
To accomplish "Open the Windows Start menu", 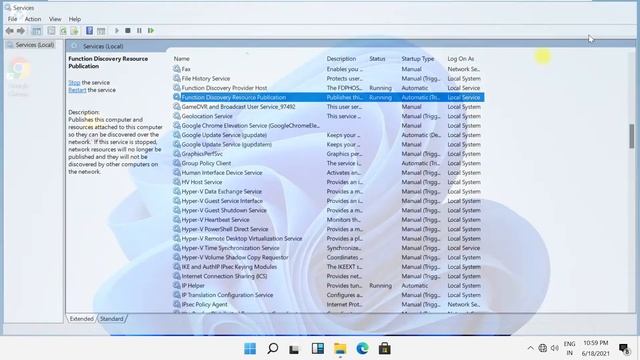I will point(250,349).
